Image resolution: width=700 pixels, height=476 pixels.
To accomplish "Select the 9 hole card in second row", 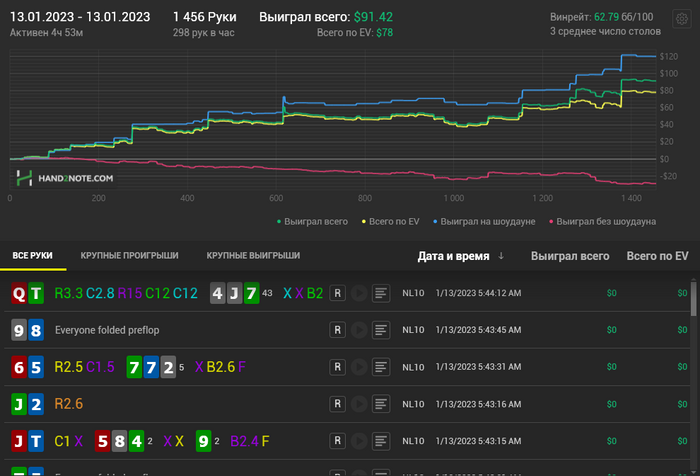I will pyautogui.click(x=19, y=330).
